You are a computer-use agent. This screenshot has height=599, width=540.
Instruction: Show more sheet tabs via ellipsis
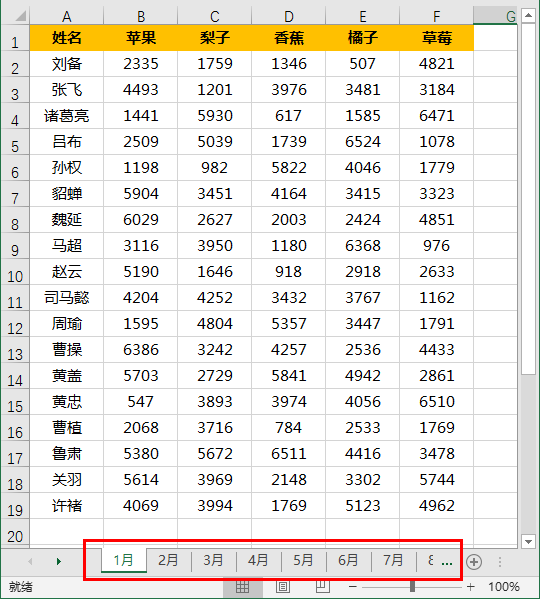pos(447,562)
